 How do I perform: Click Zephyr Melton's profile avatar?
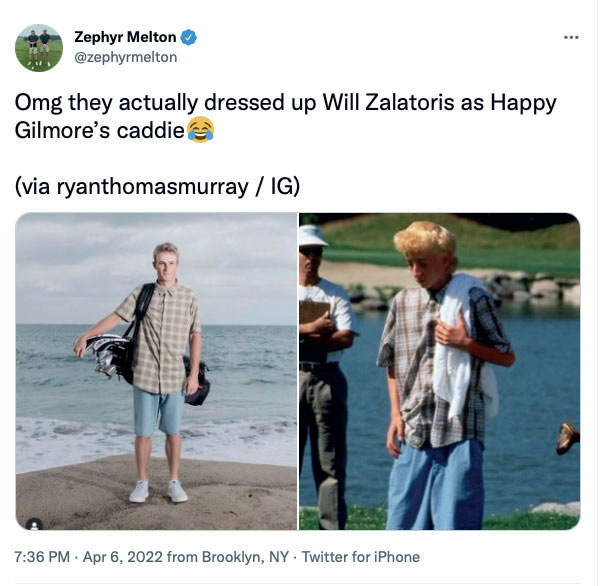(x=39, y=47)
